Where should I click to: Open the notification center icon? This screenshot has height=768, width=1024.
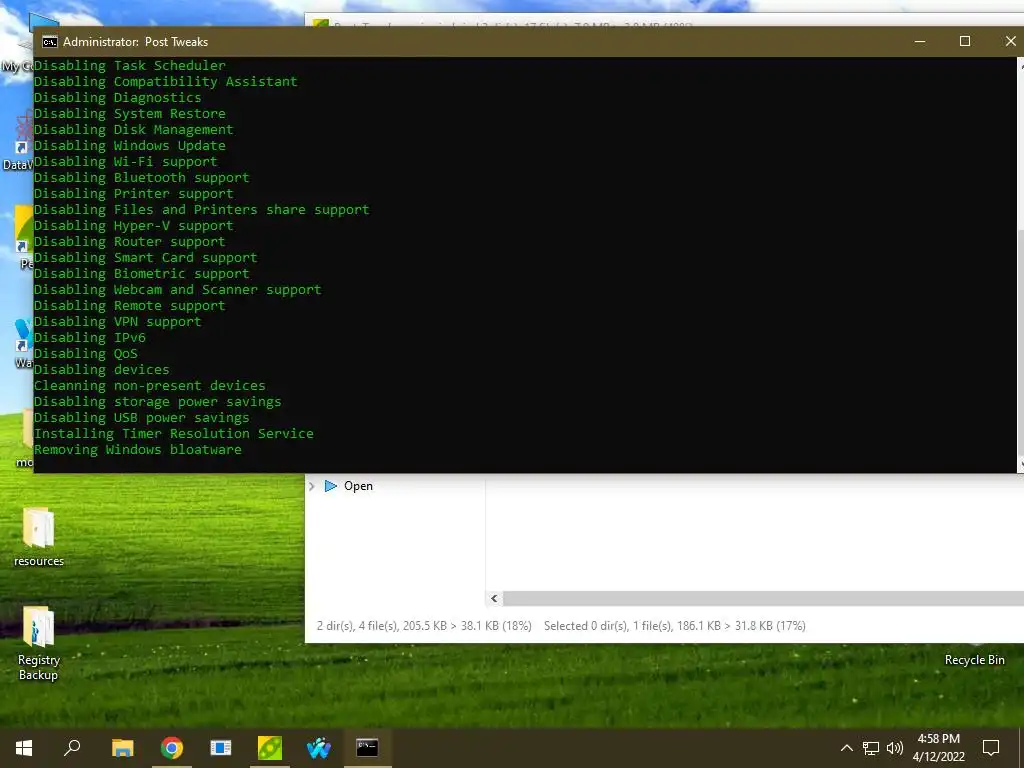(x=991, y=747)
